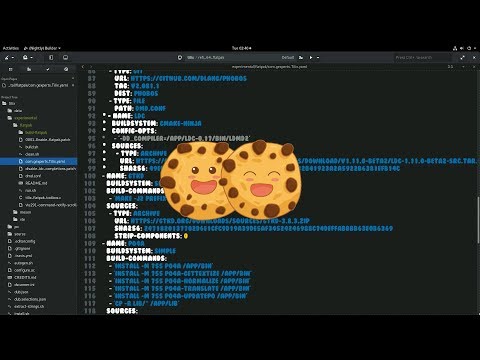Expand the meson folder

22,212
